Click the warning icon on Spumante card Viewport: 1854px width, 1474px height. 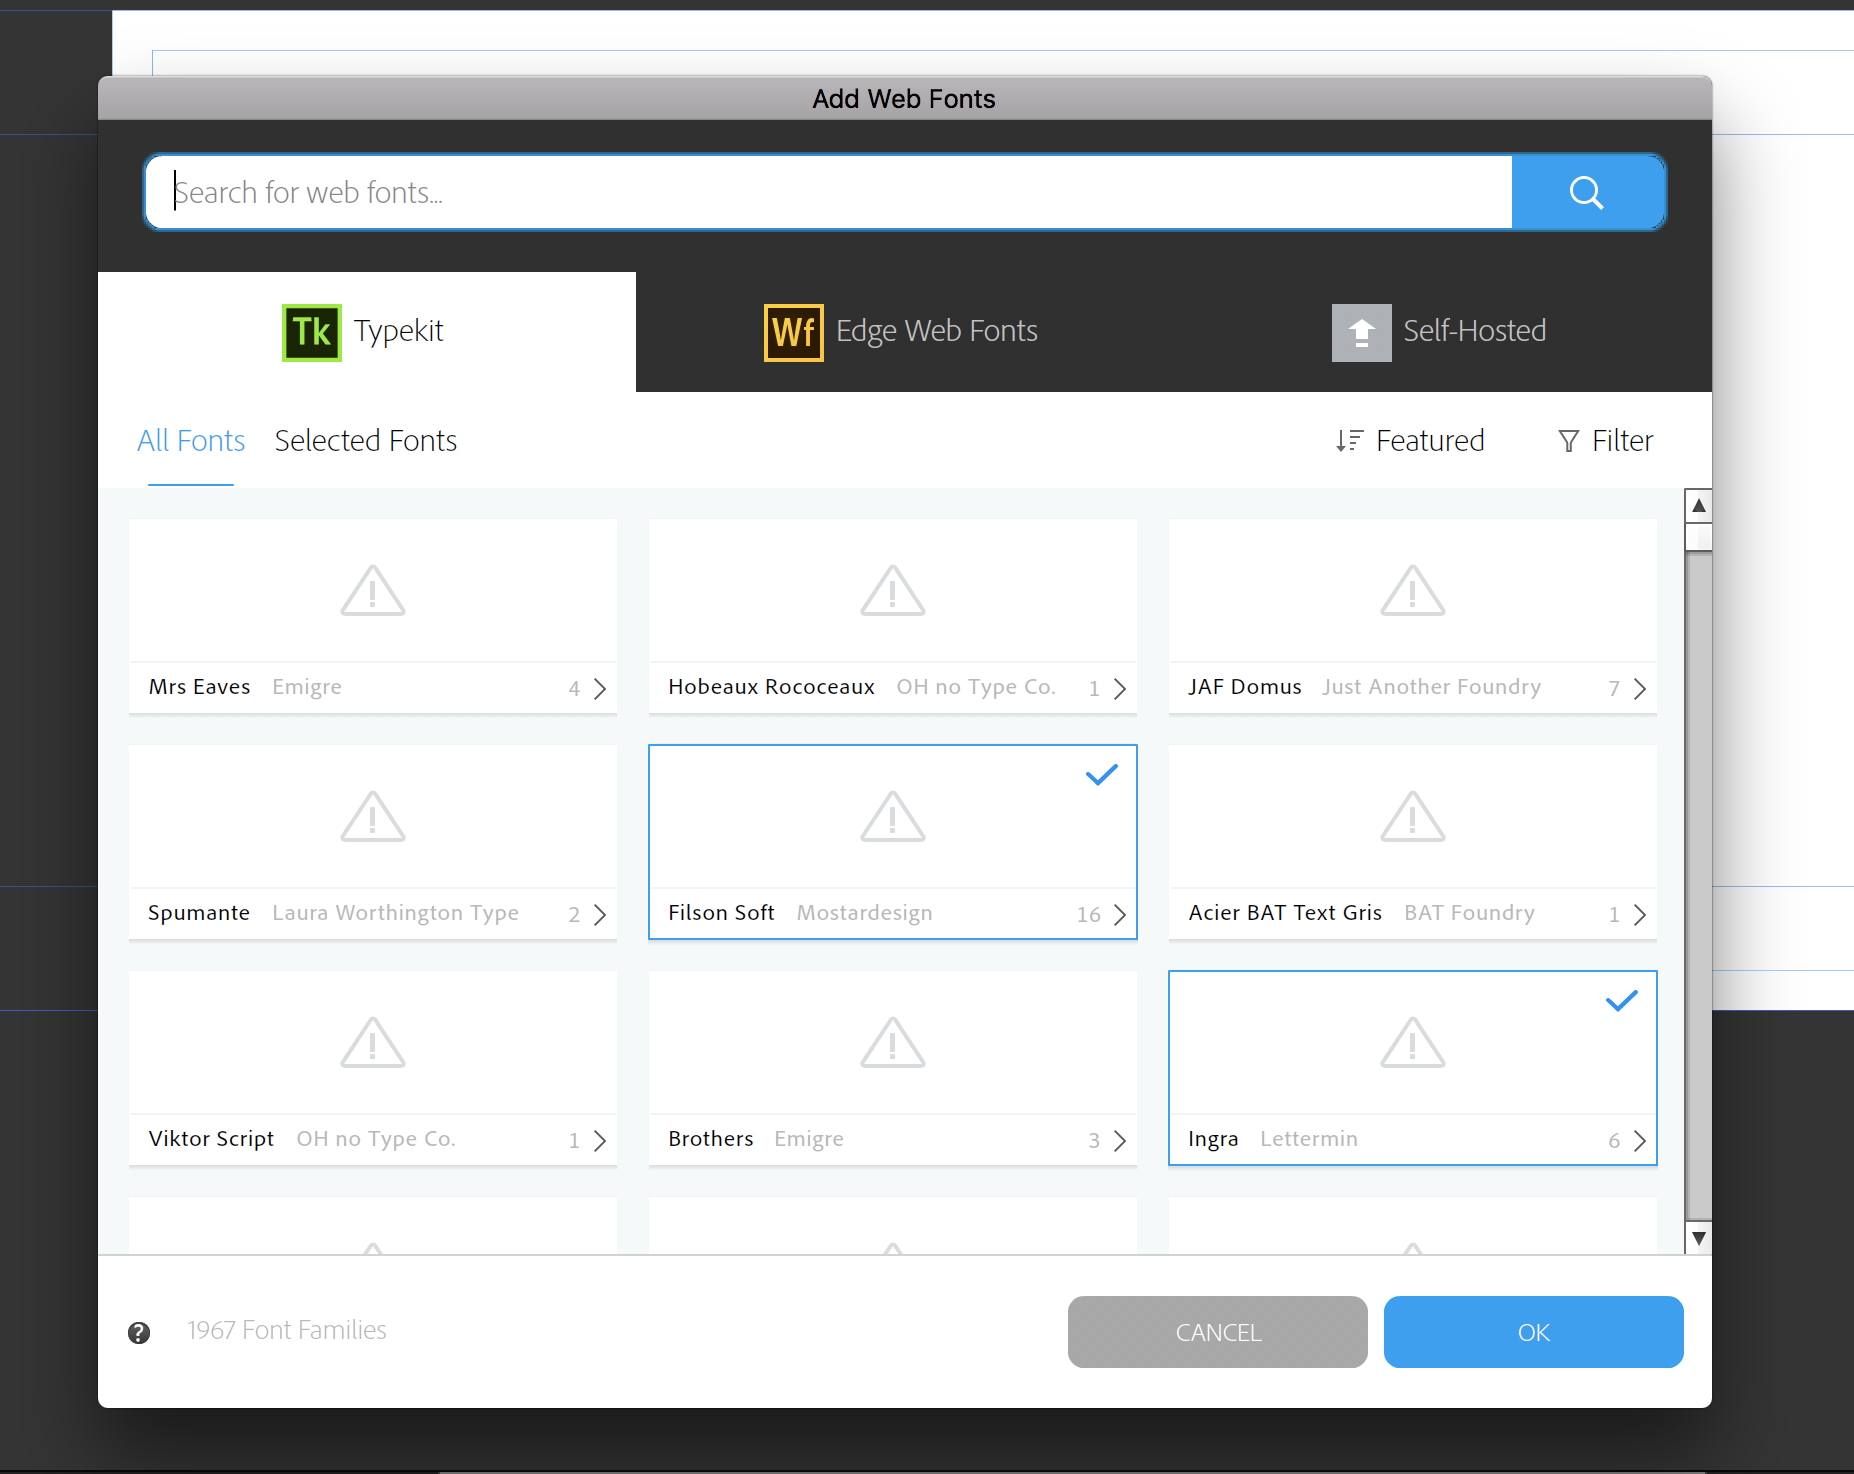pyautogui.click(x=373, y=816)
